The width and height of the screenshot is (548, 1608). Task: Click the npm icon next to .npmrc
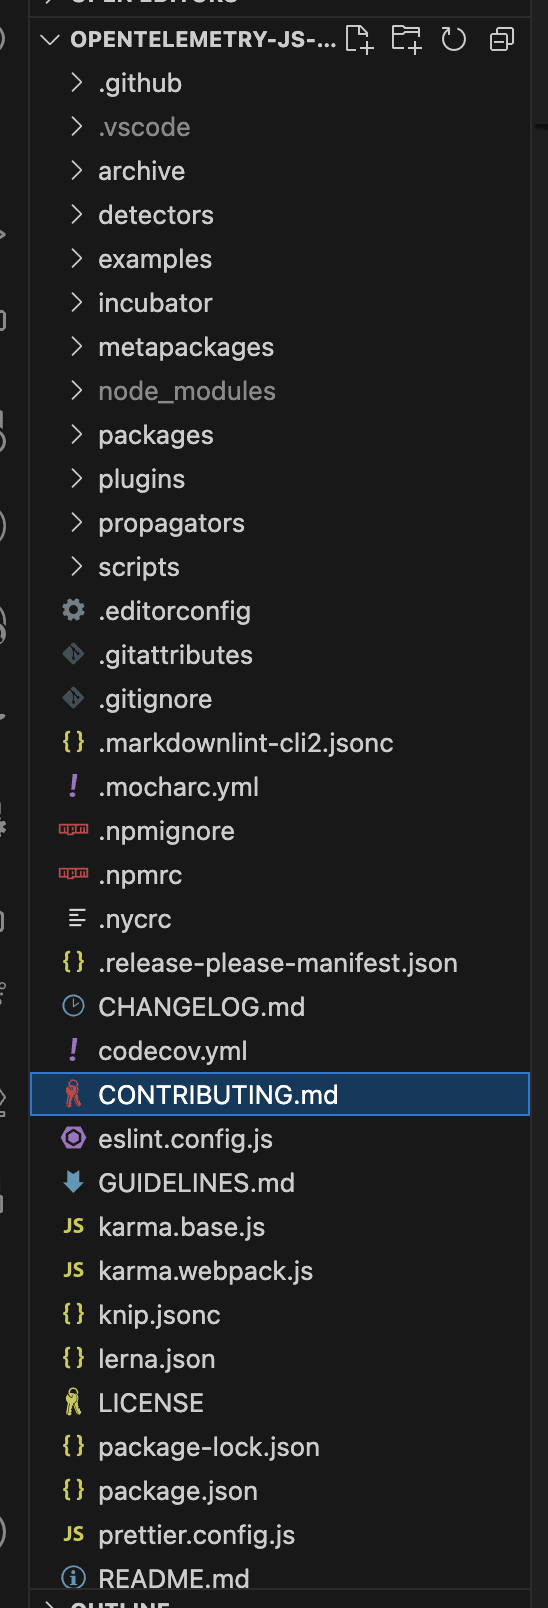click(73, 874)
